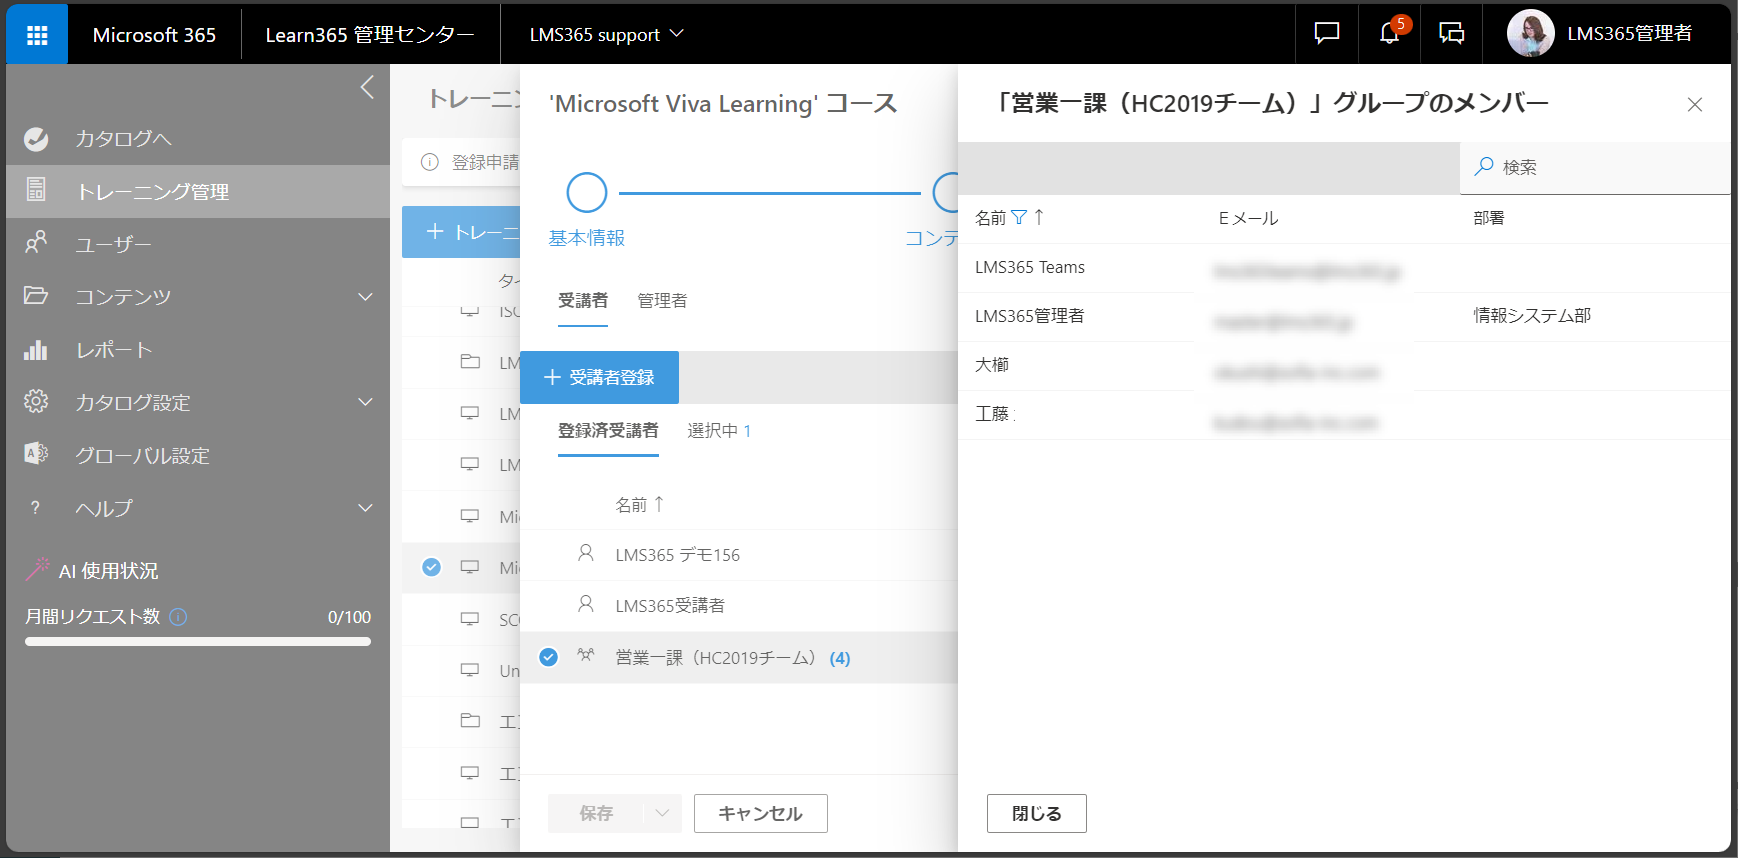Switch to the 管理者 tab

pos(662,301)
